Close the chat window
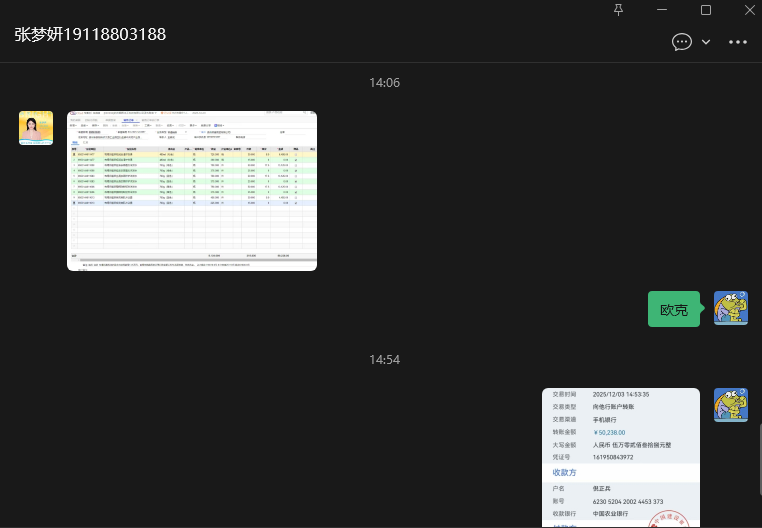The height and width of the screenshot is (528, 762). click(749, 10)
